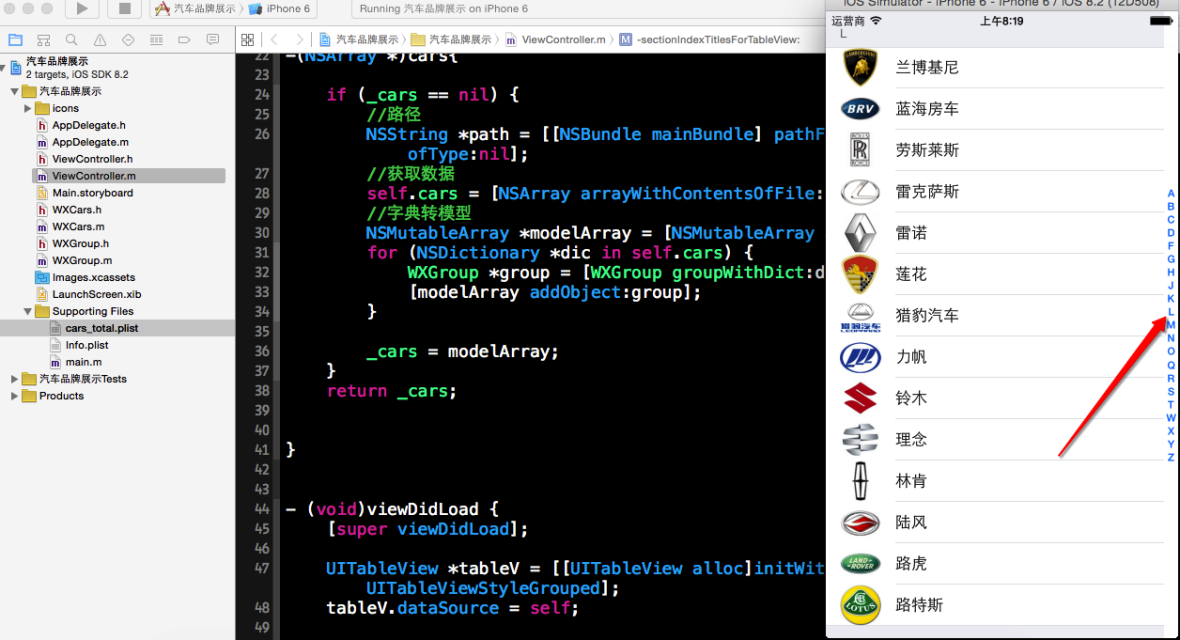Expand the Products folder
This screenshot has height=640, width=1180.
14,396
